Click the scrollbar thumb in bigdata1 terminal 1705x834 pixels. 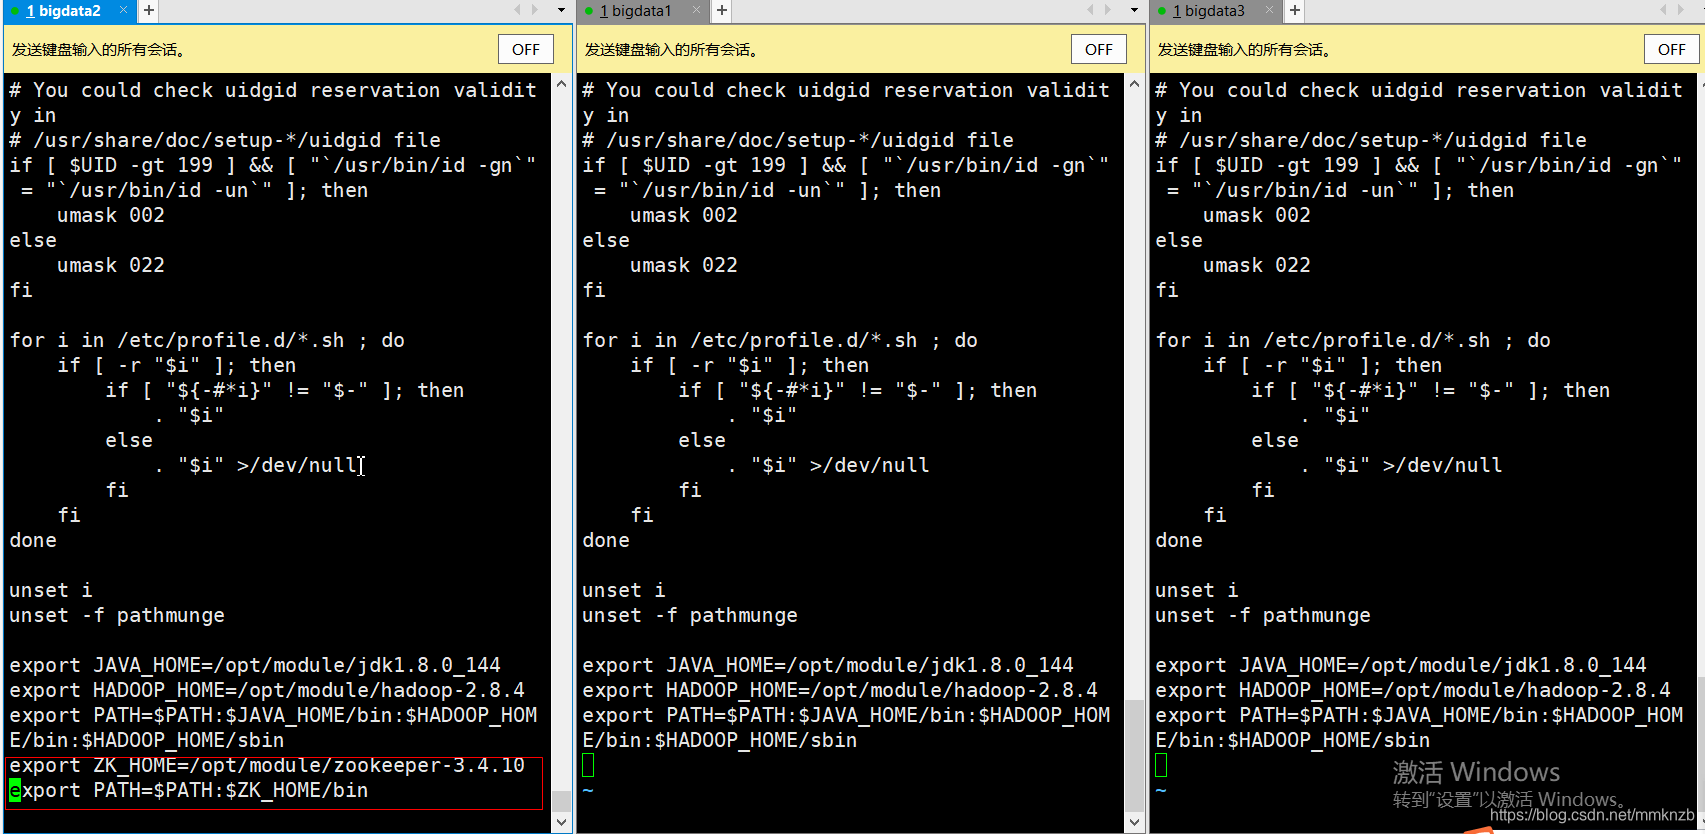pos(1135,755)
